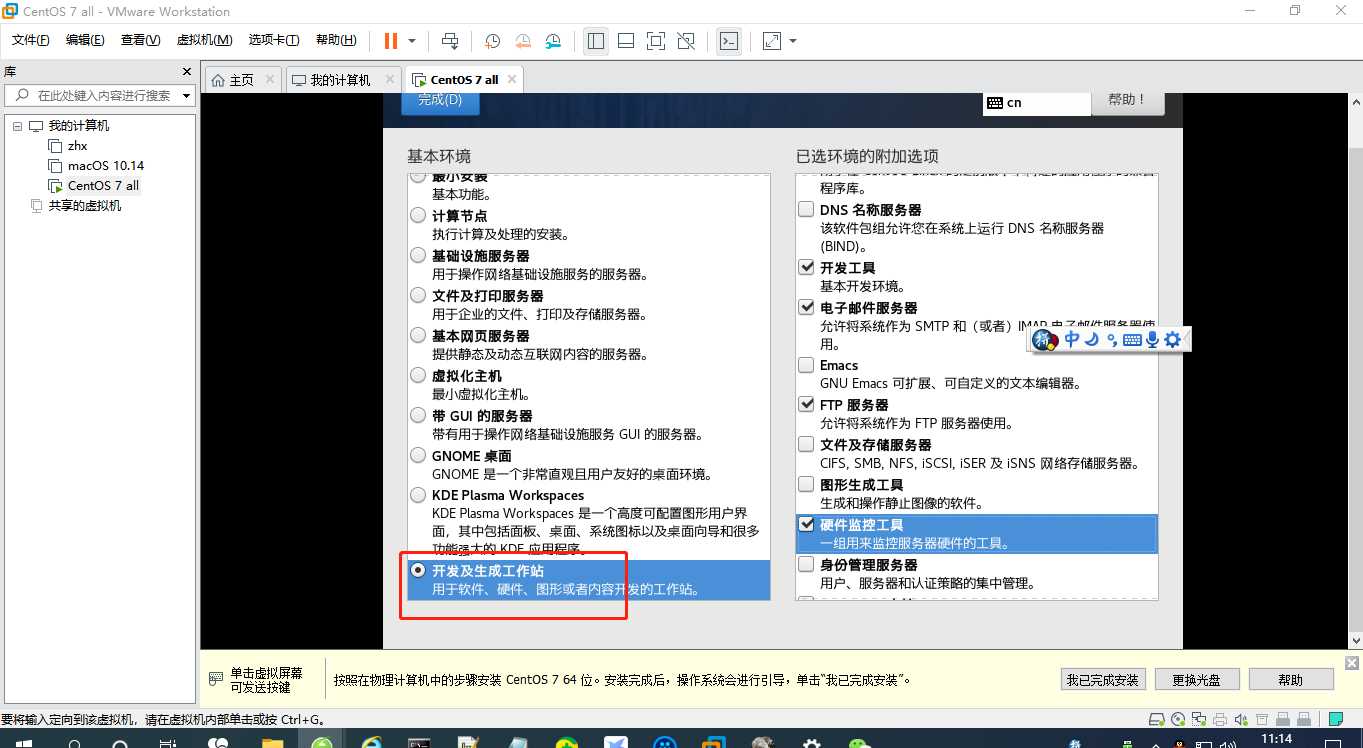Select the GNOME 桌面 radio button
The width and height of the screenshot is (1363, 748).
pos(418,455)
